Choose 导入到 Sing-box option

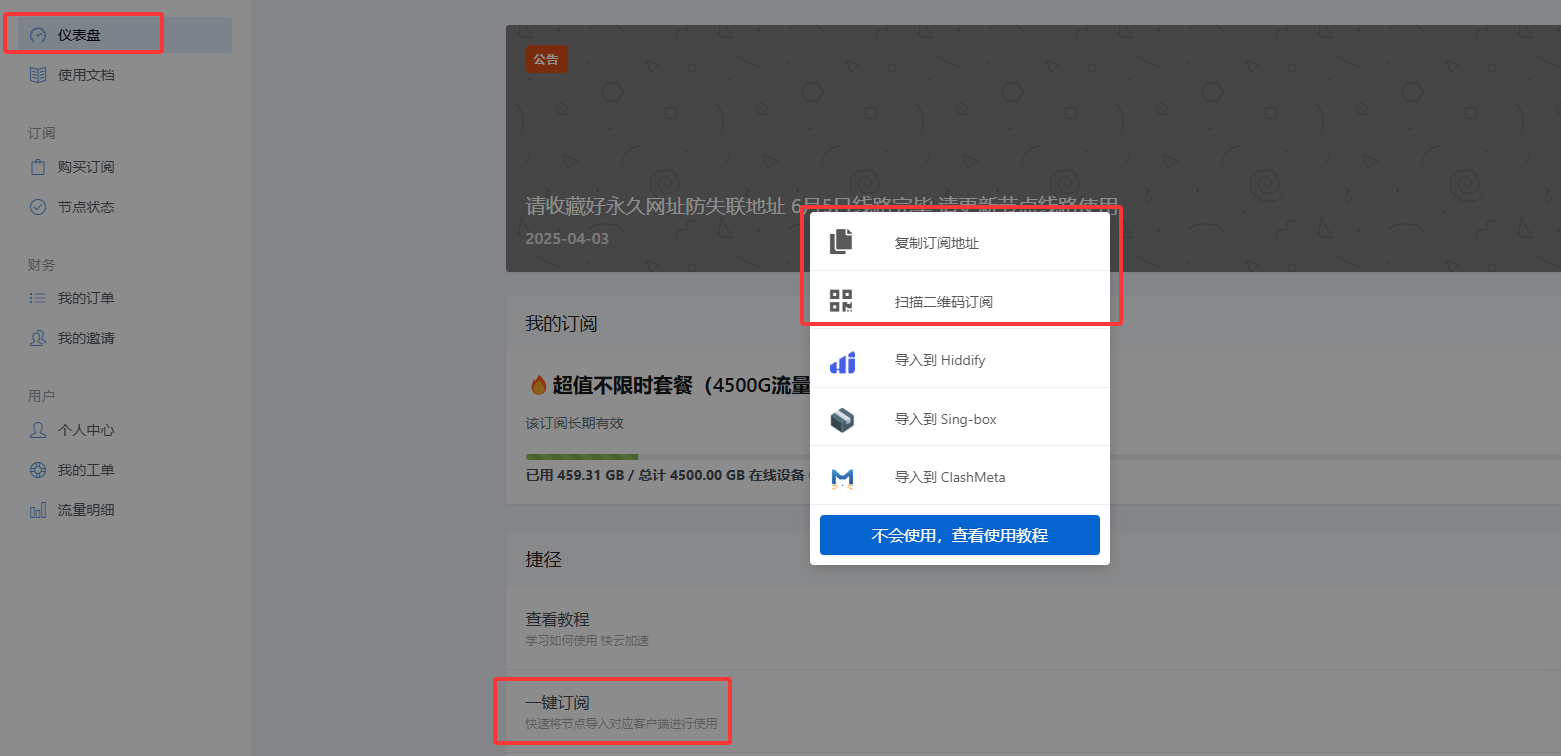click(x=960, y=419)
